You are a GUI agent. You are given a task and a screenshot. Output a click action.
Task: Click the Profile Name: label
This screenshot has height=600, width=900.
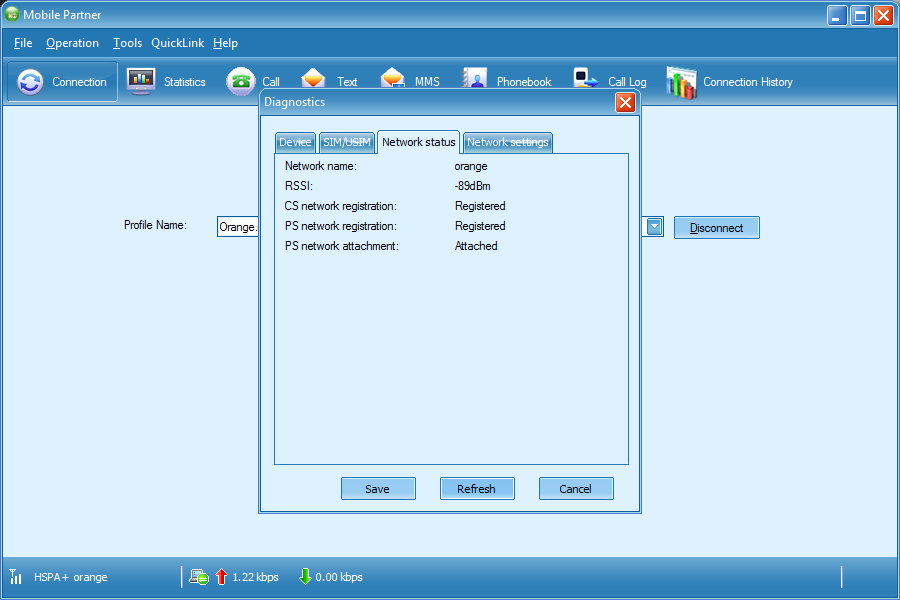156,225
